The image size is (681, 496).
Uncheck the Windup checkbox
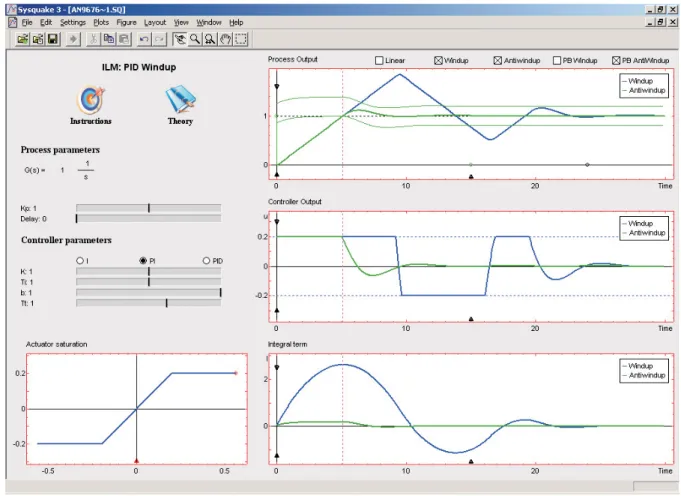[x=438, y=60]
